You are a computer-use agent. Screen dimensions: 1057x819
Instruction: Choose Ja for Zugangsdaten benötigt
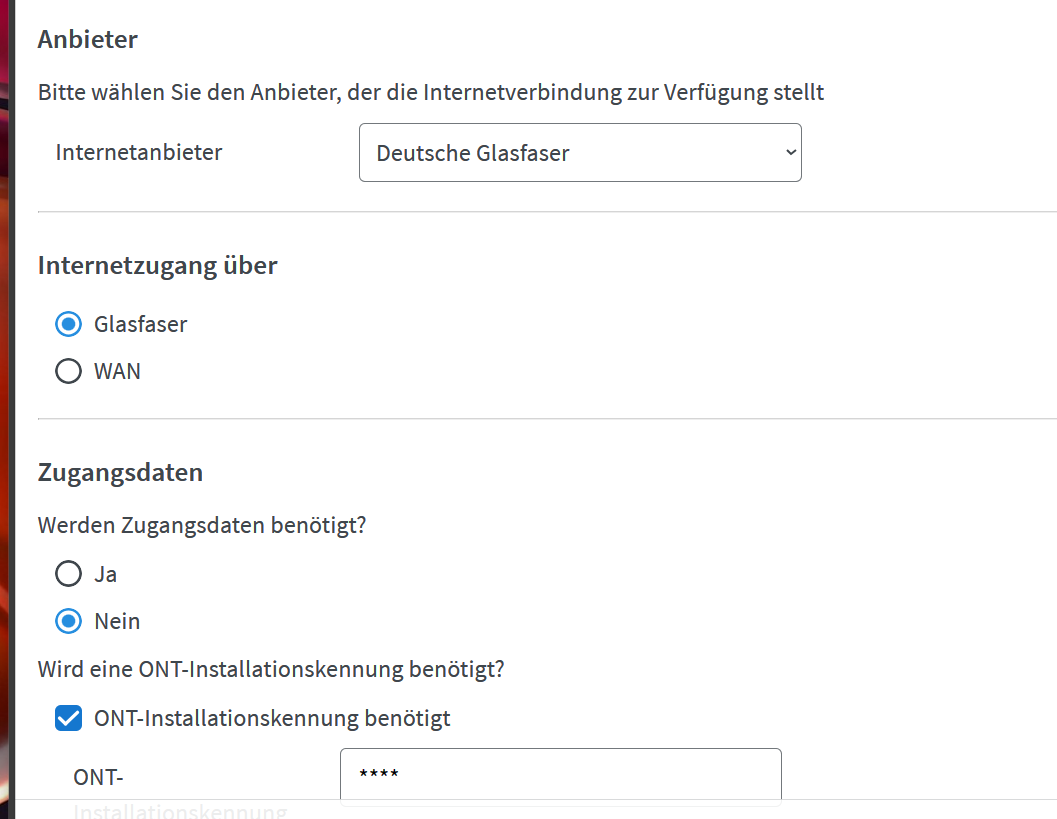pos(68,574)
